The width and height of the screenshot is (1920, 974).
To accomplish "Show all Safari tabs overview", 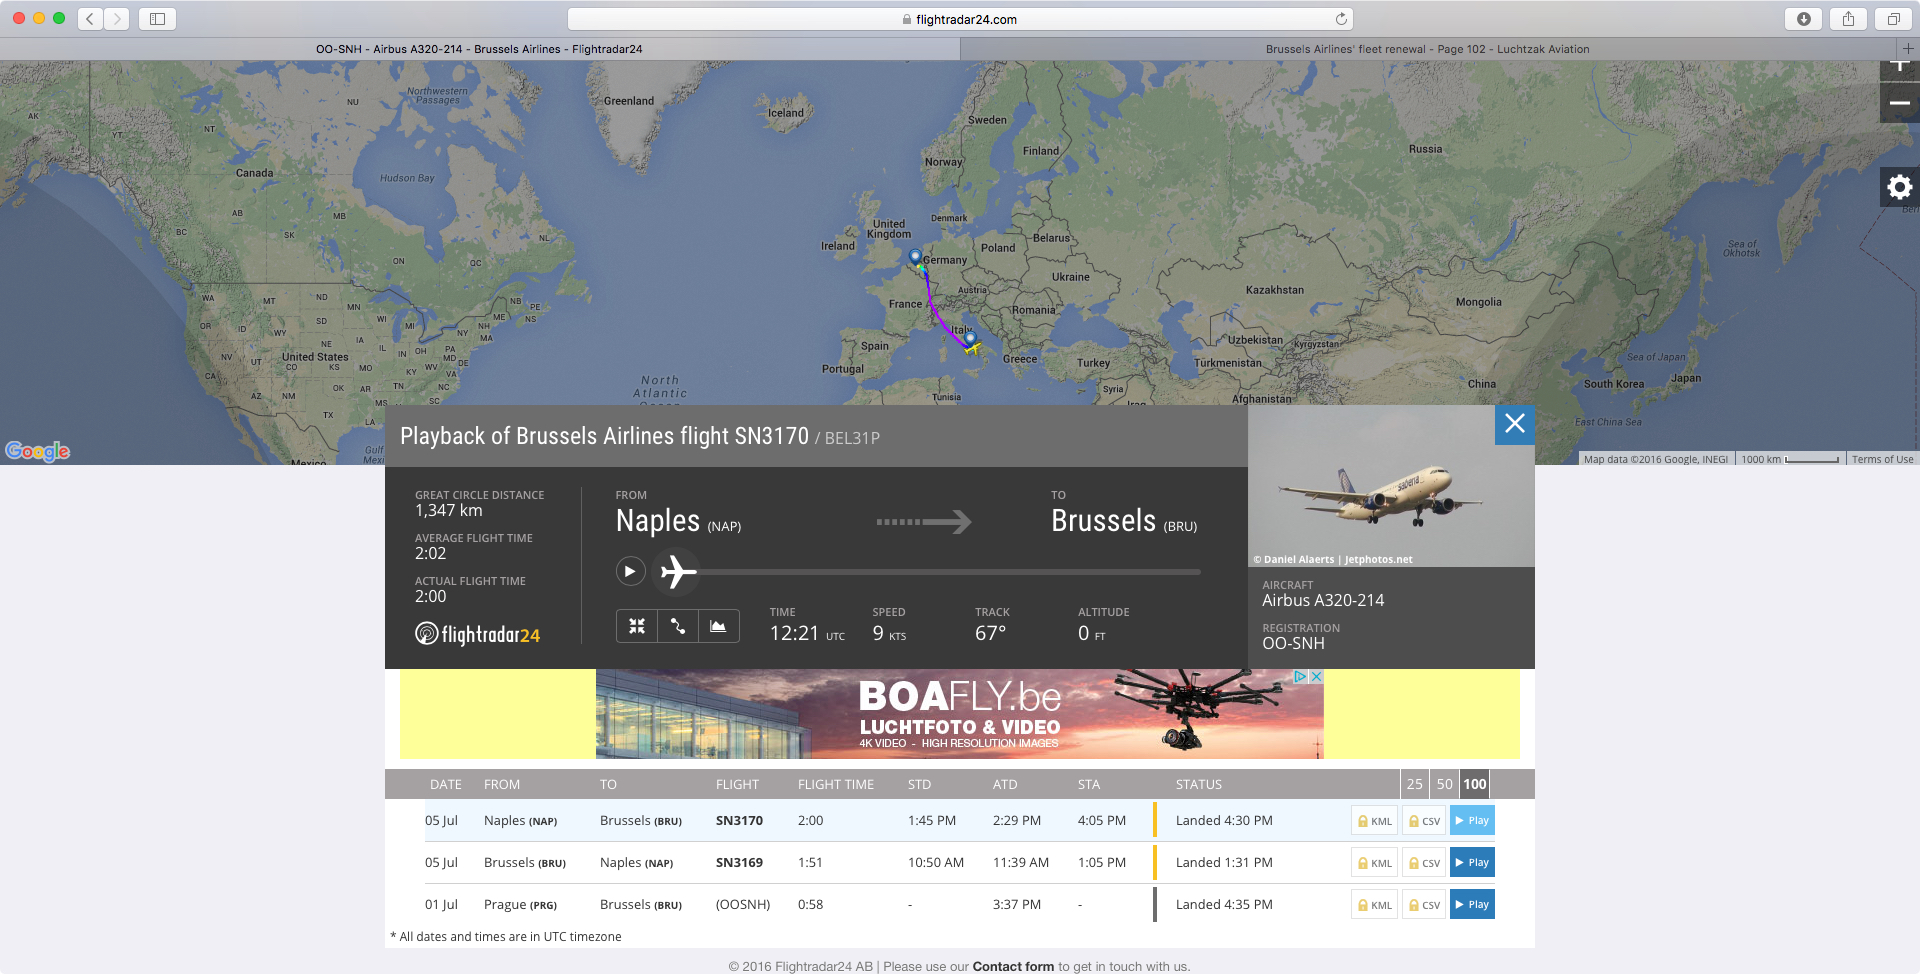I will (1893, 19).
